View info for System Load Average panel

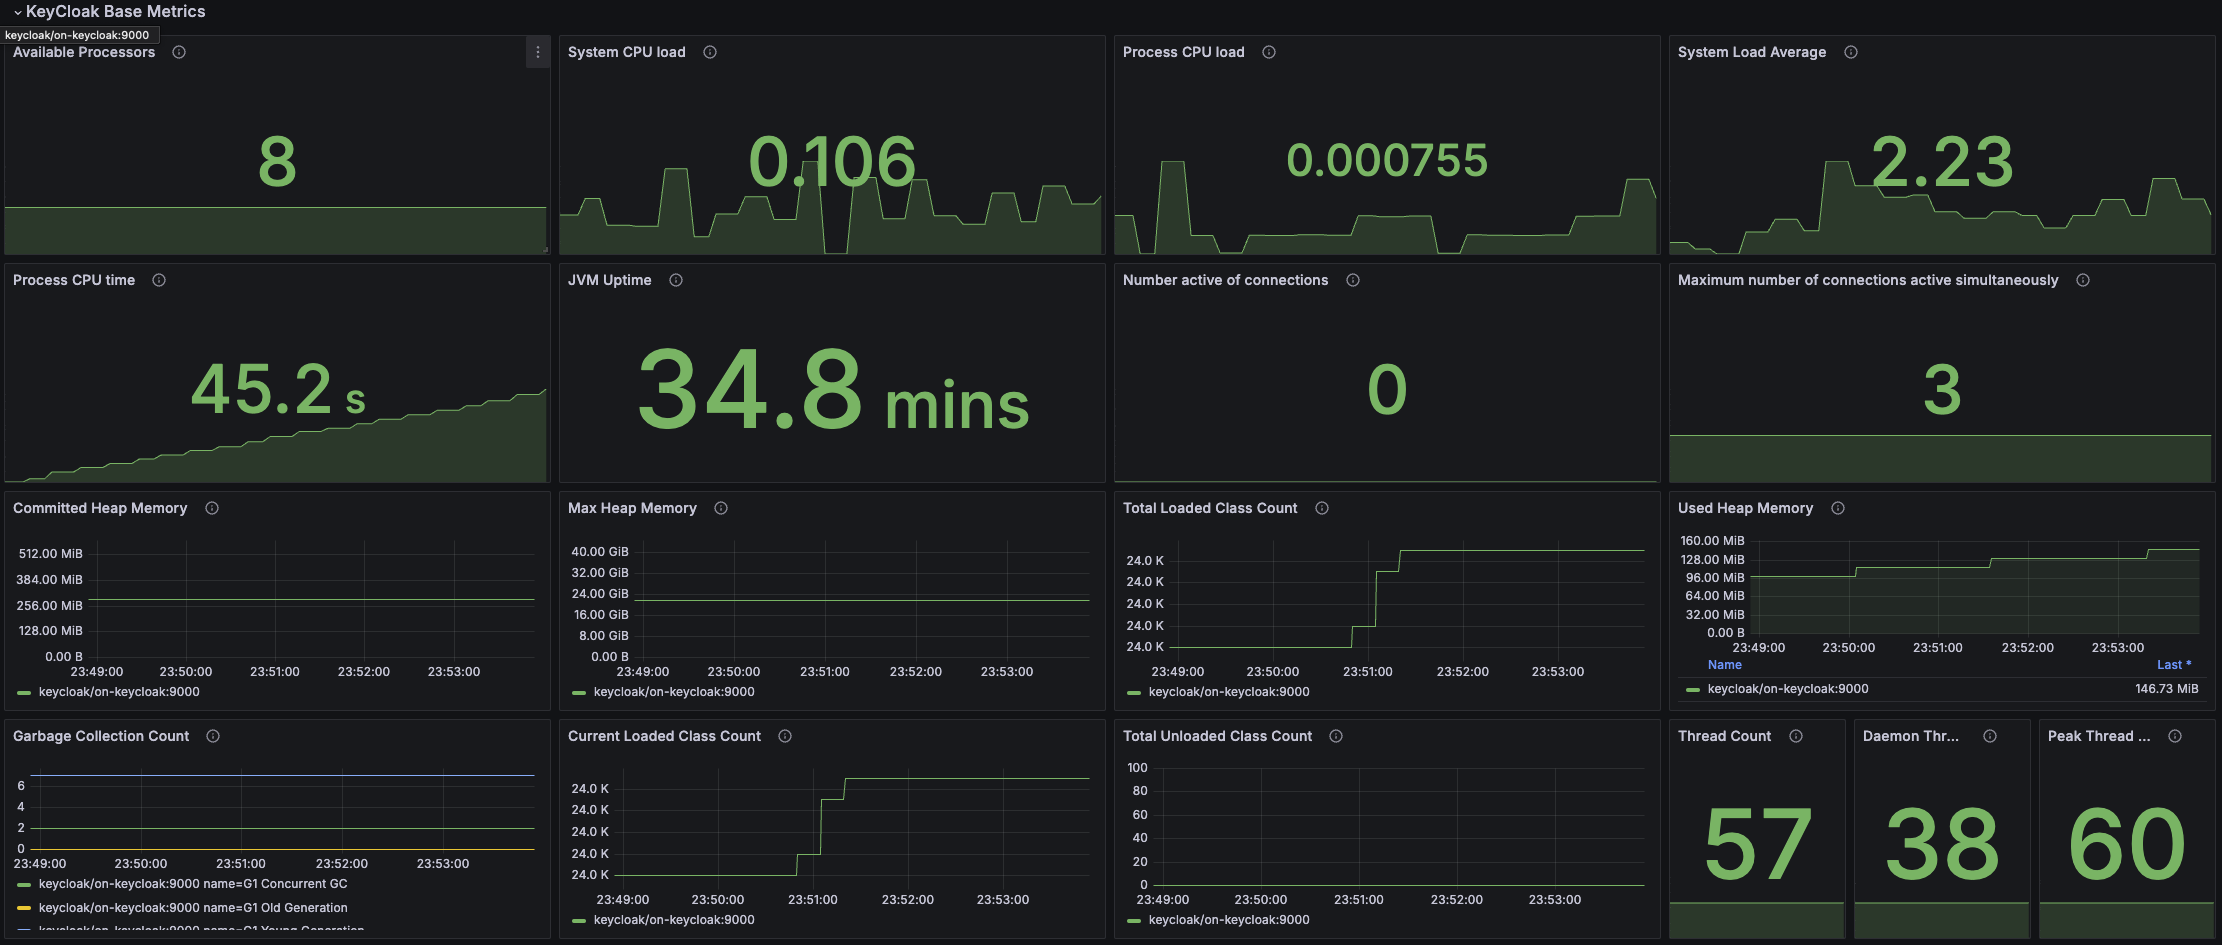(x=1849, y=52)
